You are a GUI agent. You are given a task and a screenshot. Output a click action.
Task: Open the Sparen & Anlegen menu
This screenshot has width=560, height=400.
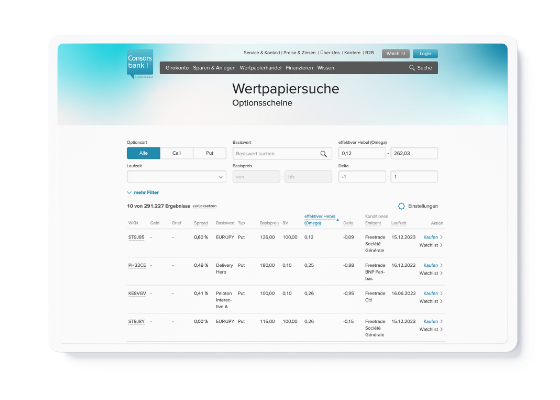pos(214,68)
